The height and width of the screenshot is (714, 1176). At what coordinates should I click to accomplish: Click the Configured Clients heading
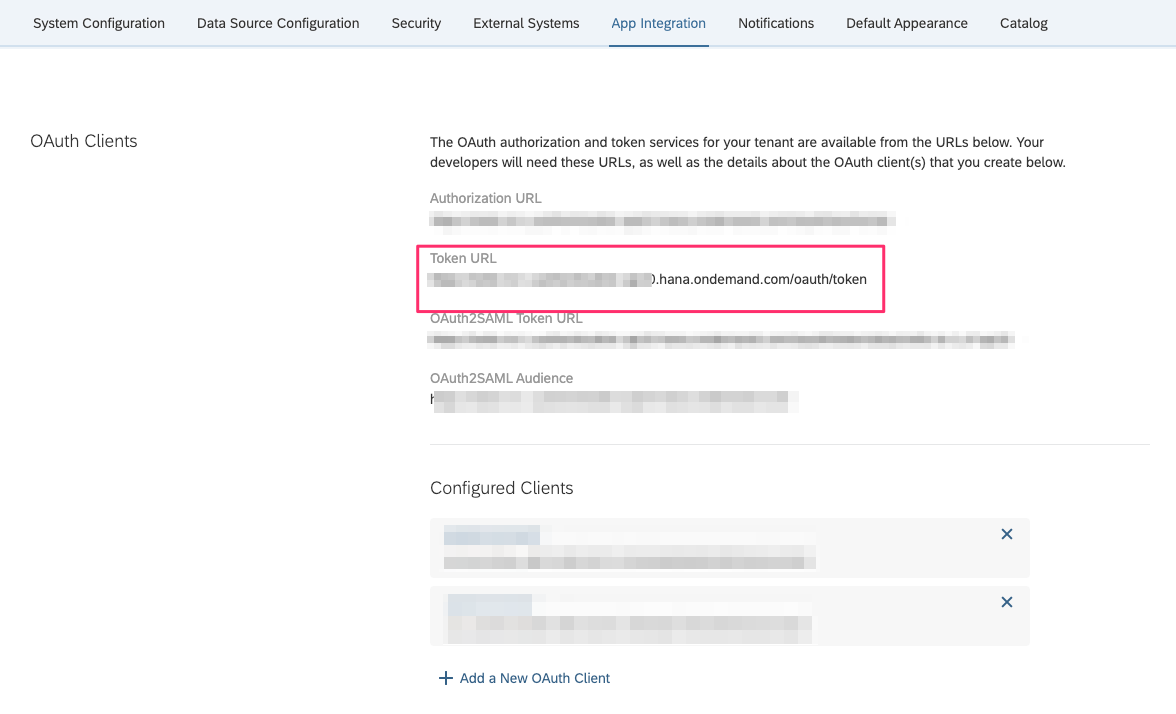click(x=501, y=488)
